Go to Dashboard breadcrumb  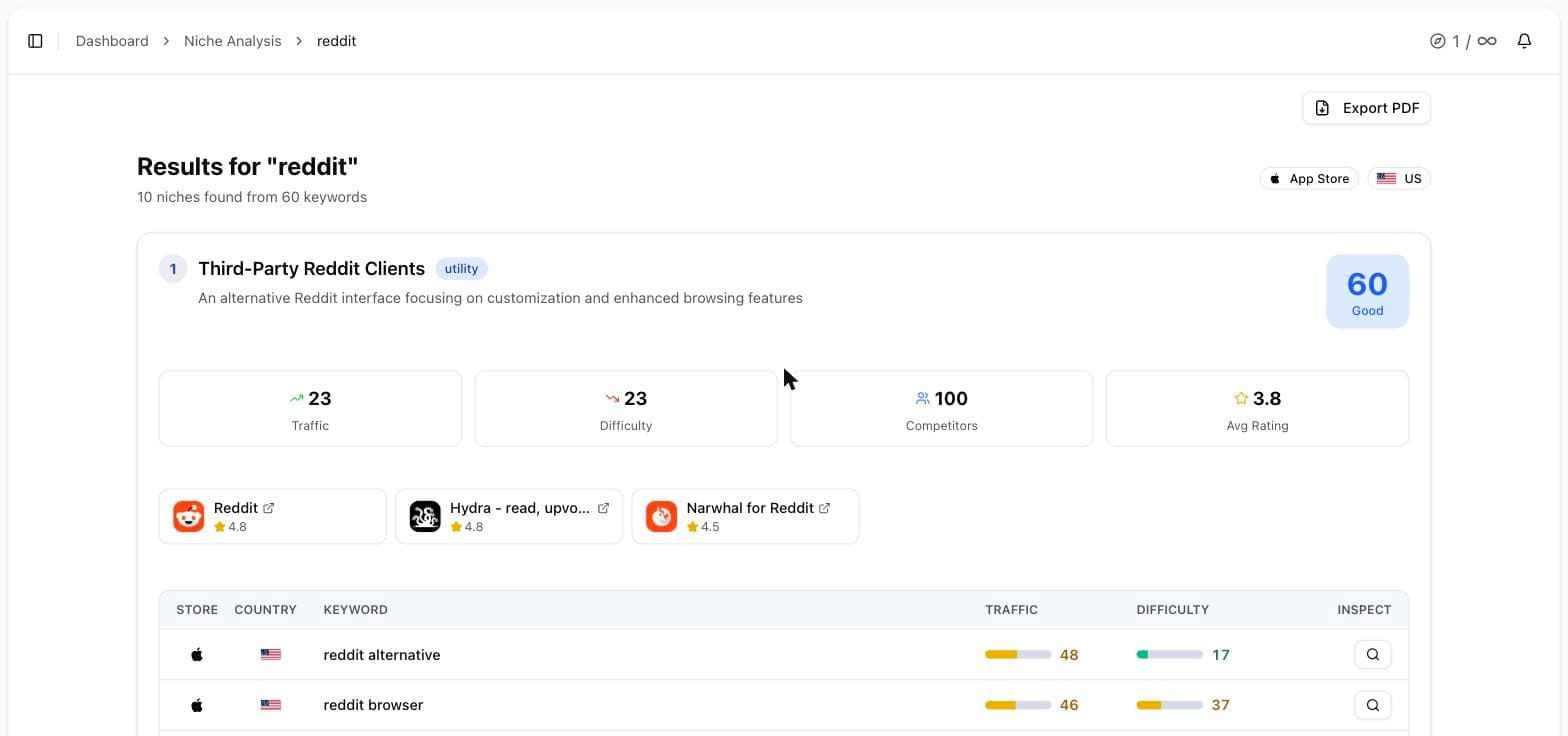(112, 41)
